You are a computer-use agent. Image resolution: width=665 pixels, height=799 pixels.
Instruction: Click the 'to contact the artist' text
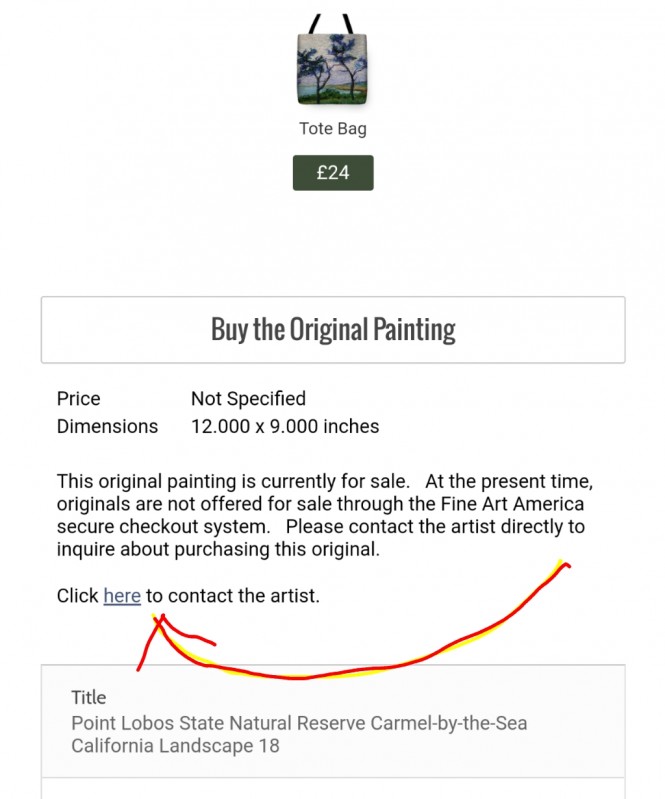(x=233, y=596)
